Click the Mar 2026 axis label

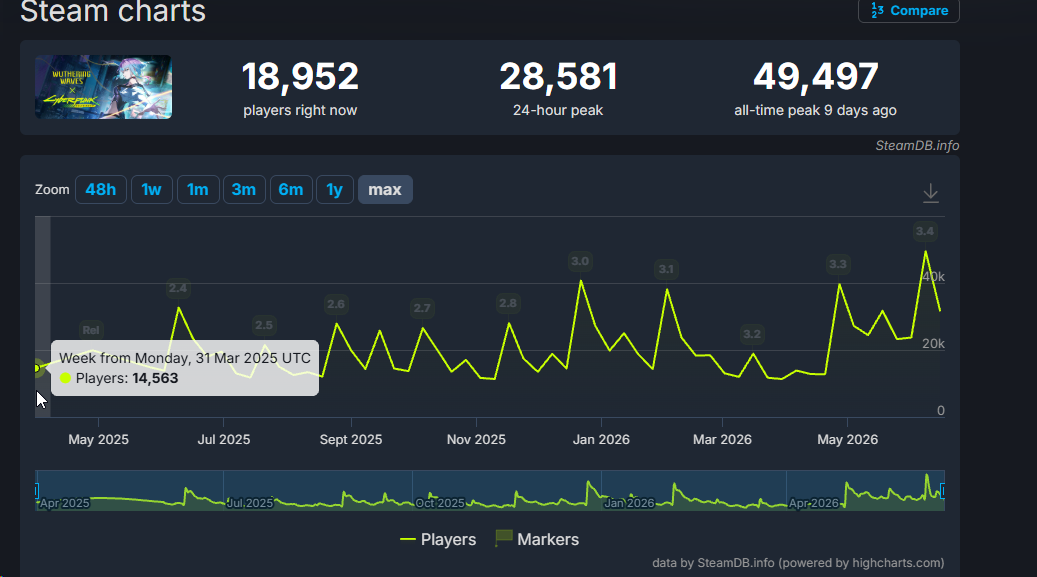click(x=722, y=439)
